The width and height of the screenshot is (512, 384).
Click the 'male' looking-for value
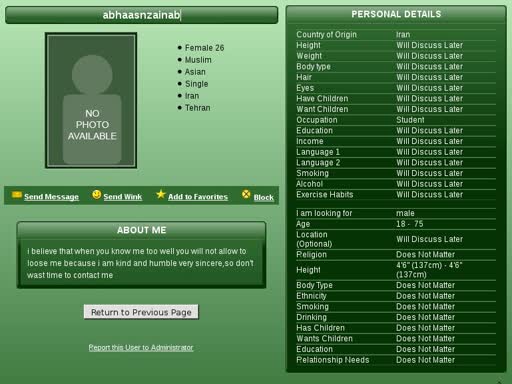405,213
